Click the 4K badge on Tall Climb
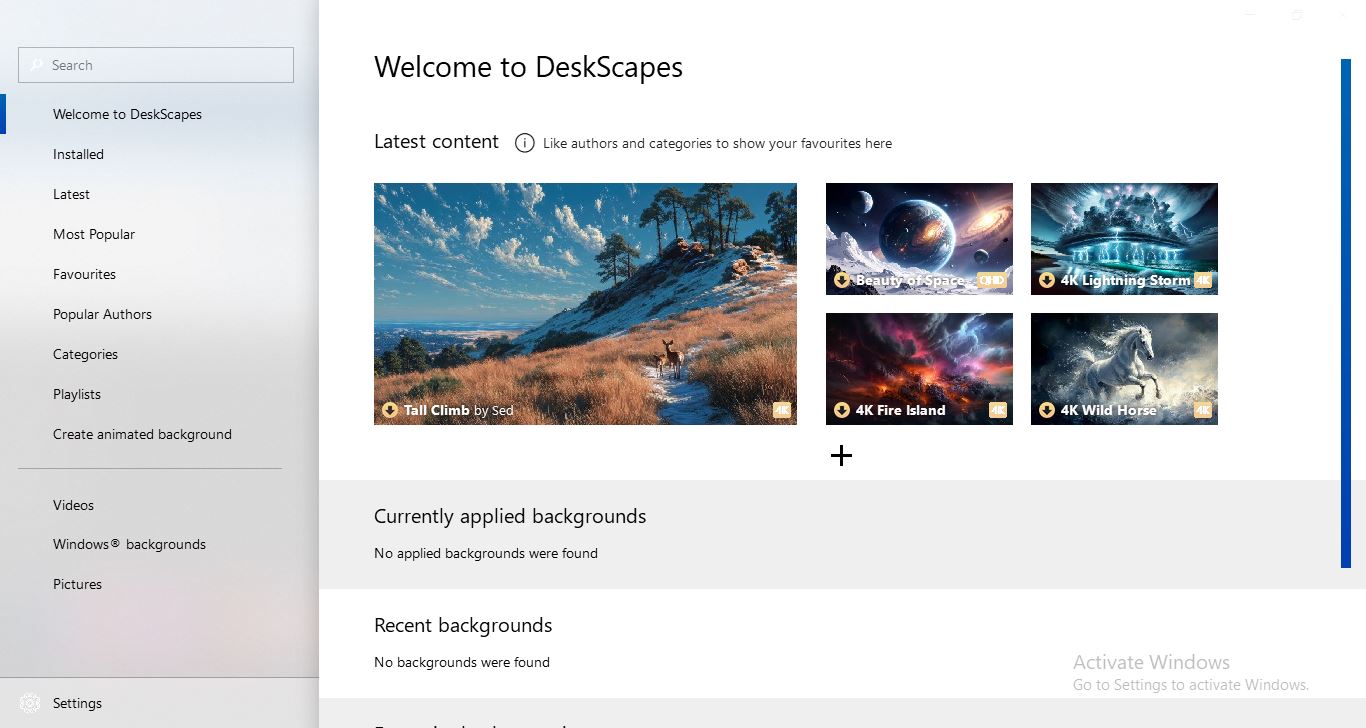The width and height of the screenshot is (1366, 728). point(782,410)
